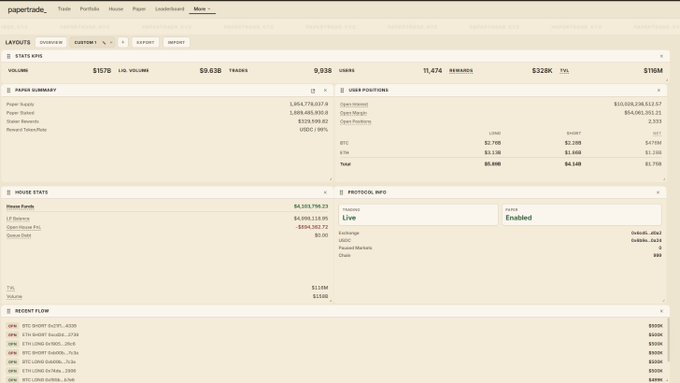The image size is (680, 383).
Task: Grab the Stats KPIs panel drag handle
Action: (9, 56)
